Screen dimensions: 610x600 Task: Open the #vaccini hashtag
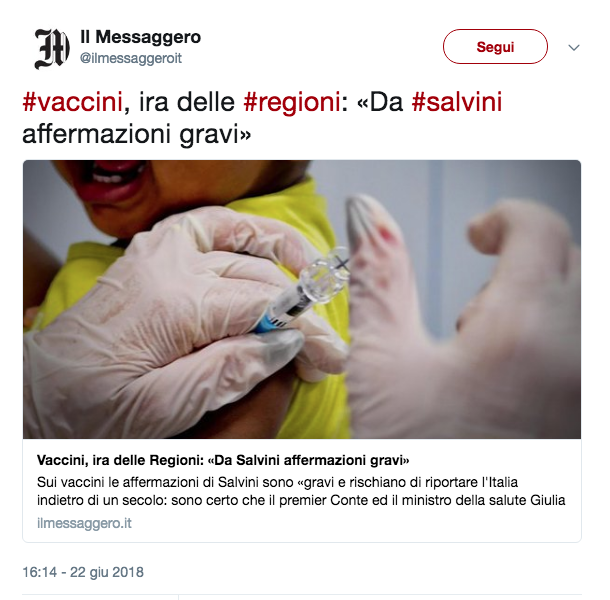[x=73, y=102]
